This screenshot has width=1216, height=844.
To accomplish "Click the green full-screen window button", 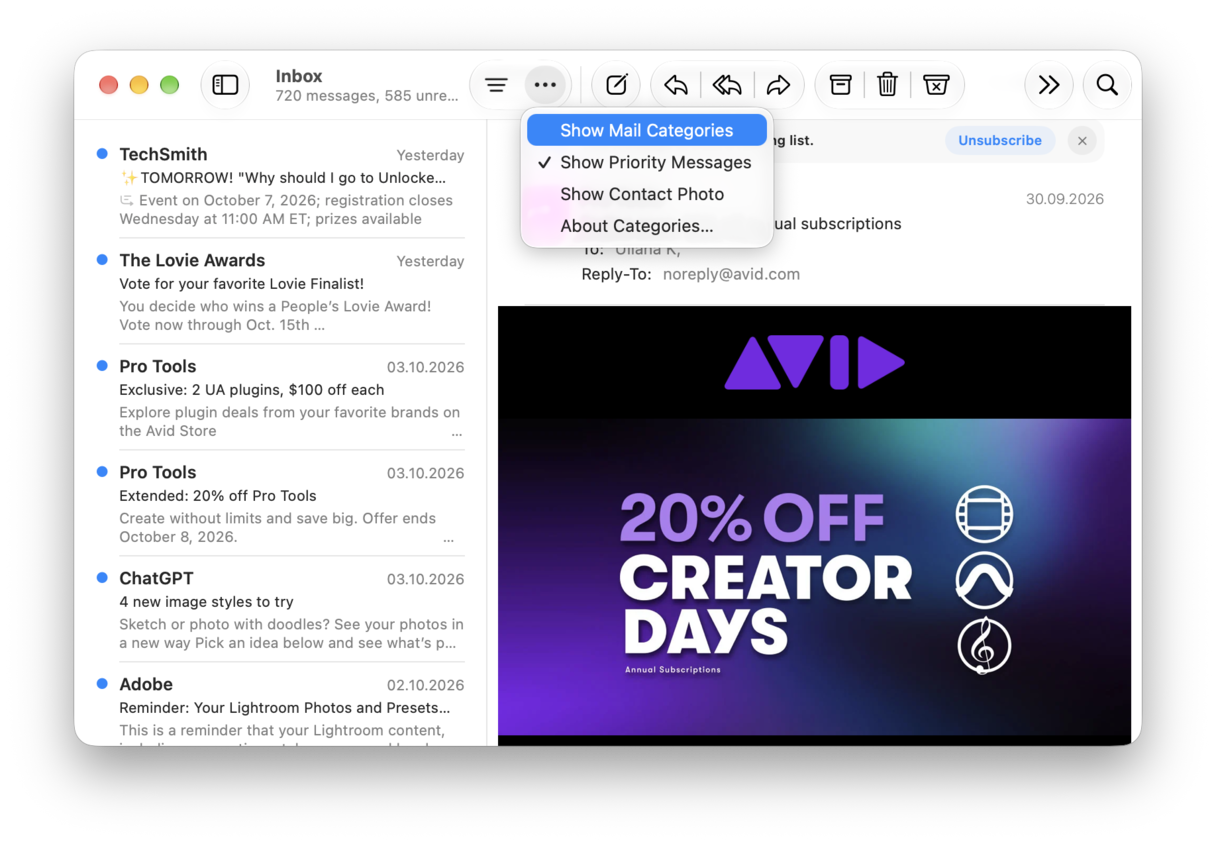I will pyautogui.click(x=170, y=85).
